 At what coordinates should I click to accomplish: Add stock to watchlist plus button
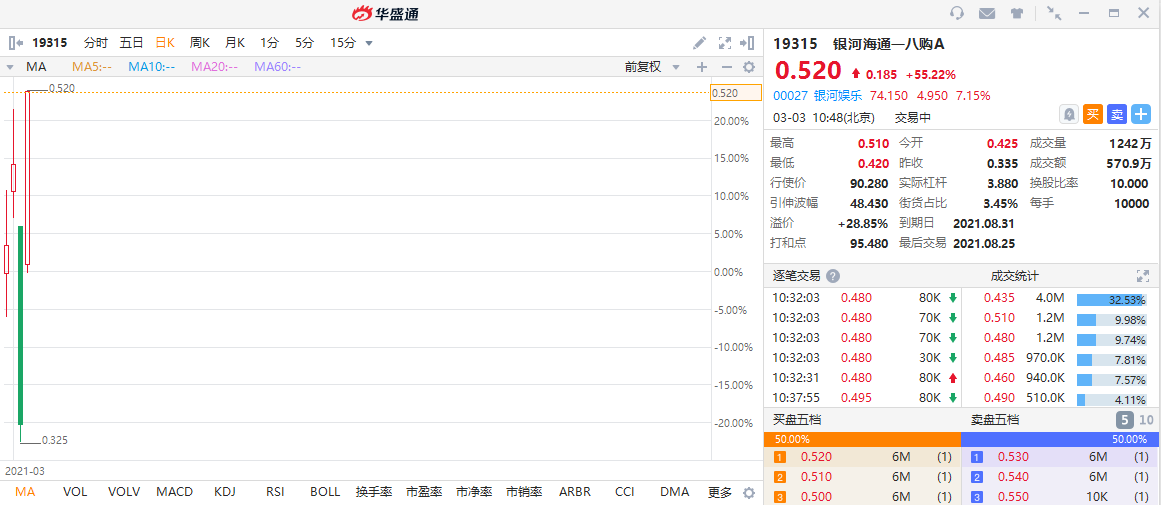pyautogui.click(x=1141, y=115)
